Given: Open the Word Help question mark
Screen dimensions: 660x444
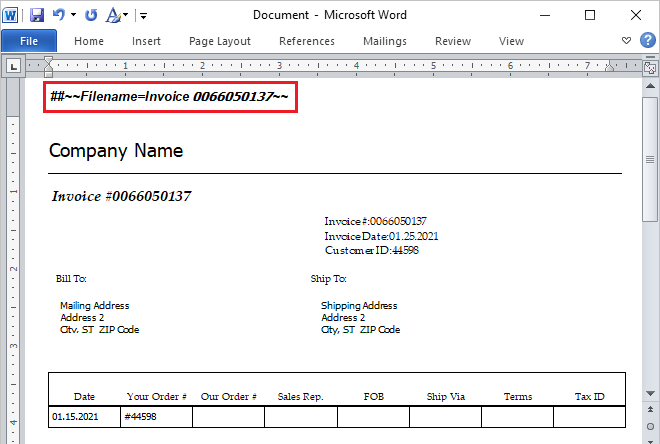Looking at the screenshot, I should 647,41.
